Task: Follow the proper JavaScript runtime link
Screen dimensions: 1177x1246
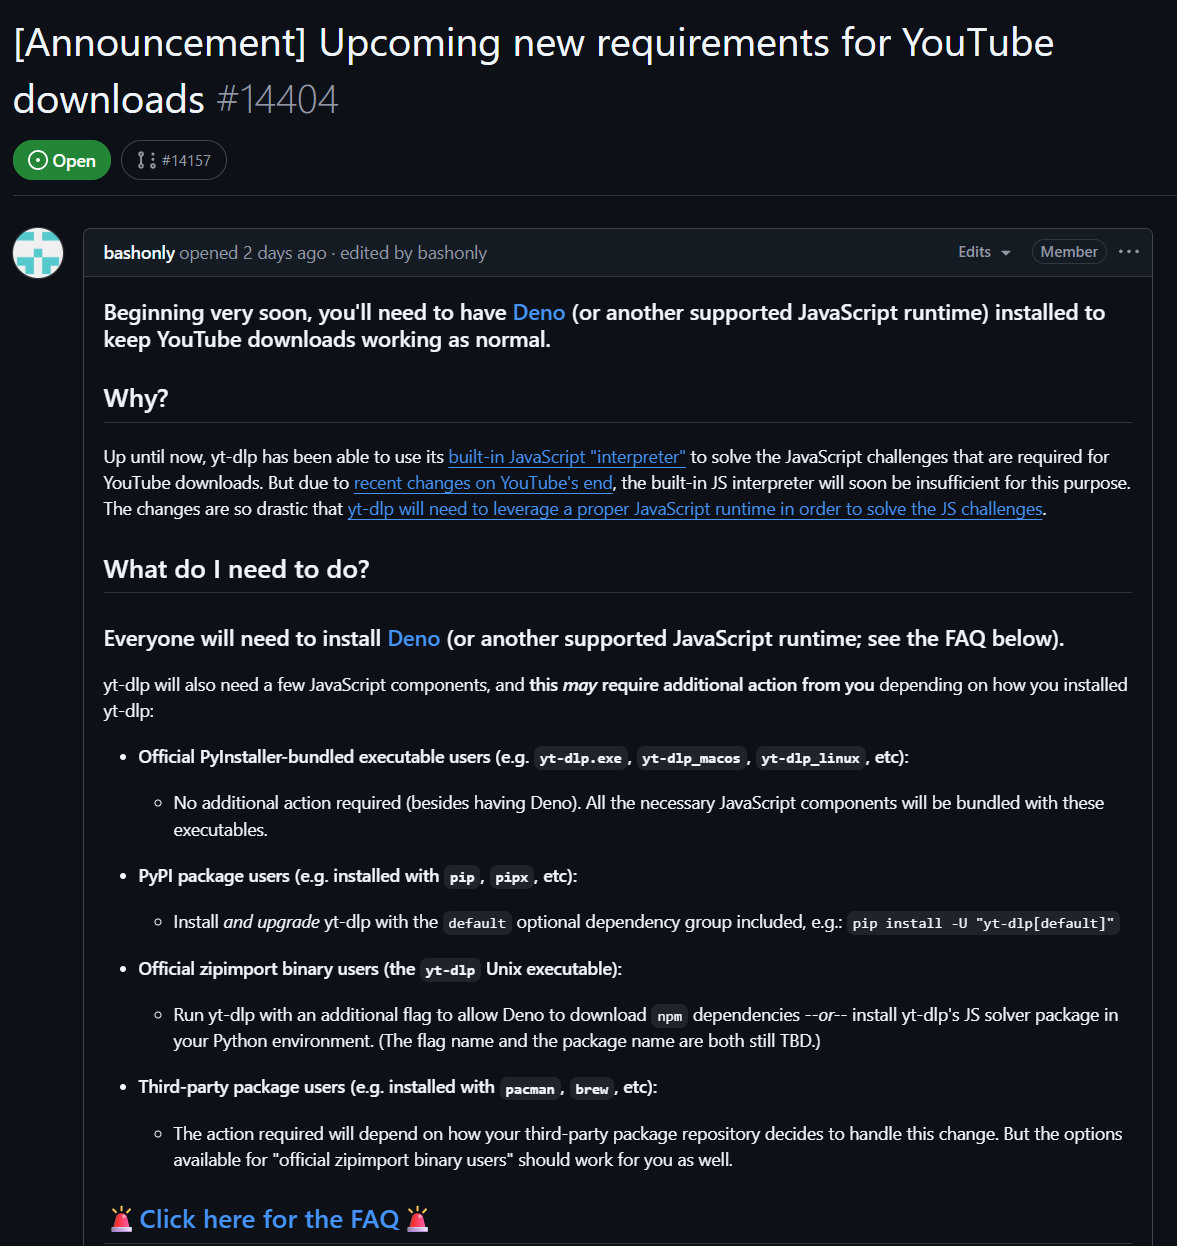Action: click(x=695, y=509)
